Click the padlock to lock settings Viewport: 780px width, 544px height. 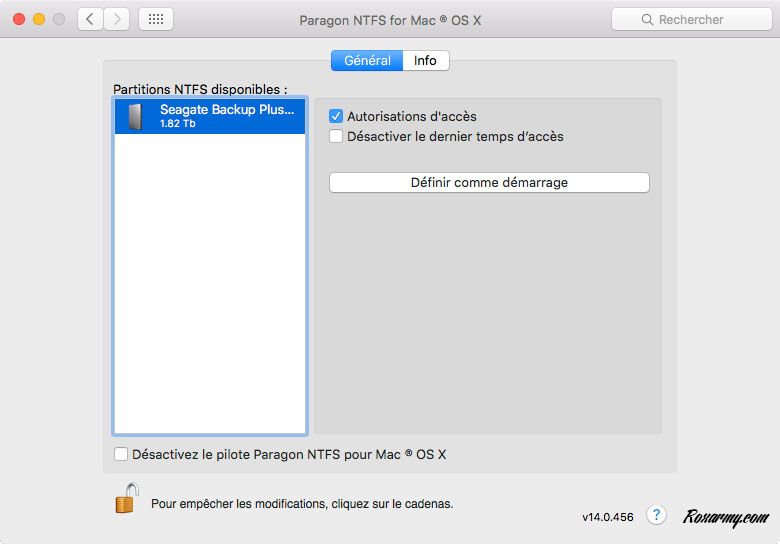click(126, 498)
